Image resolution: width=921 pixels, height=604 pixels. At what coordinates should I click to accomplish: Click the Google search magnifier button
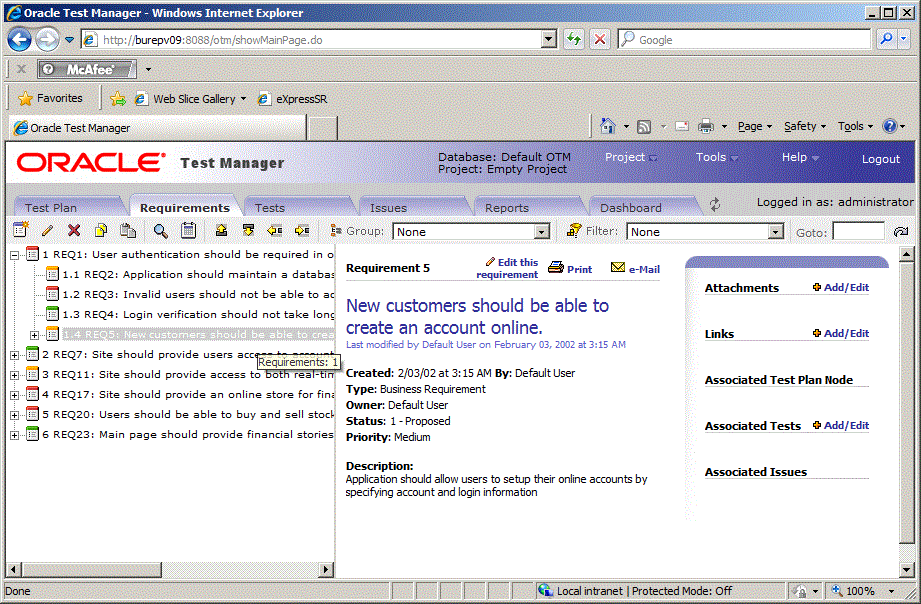point(886,39)
